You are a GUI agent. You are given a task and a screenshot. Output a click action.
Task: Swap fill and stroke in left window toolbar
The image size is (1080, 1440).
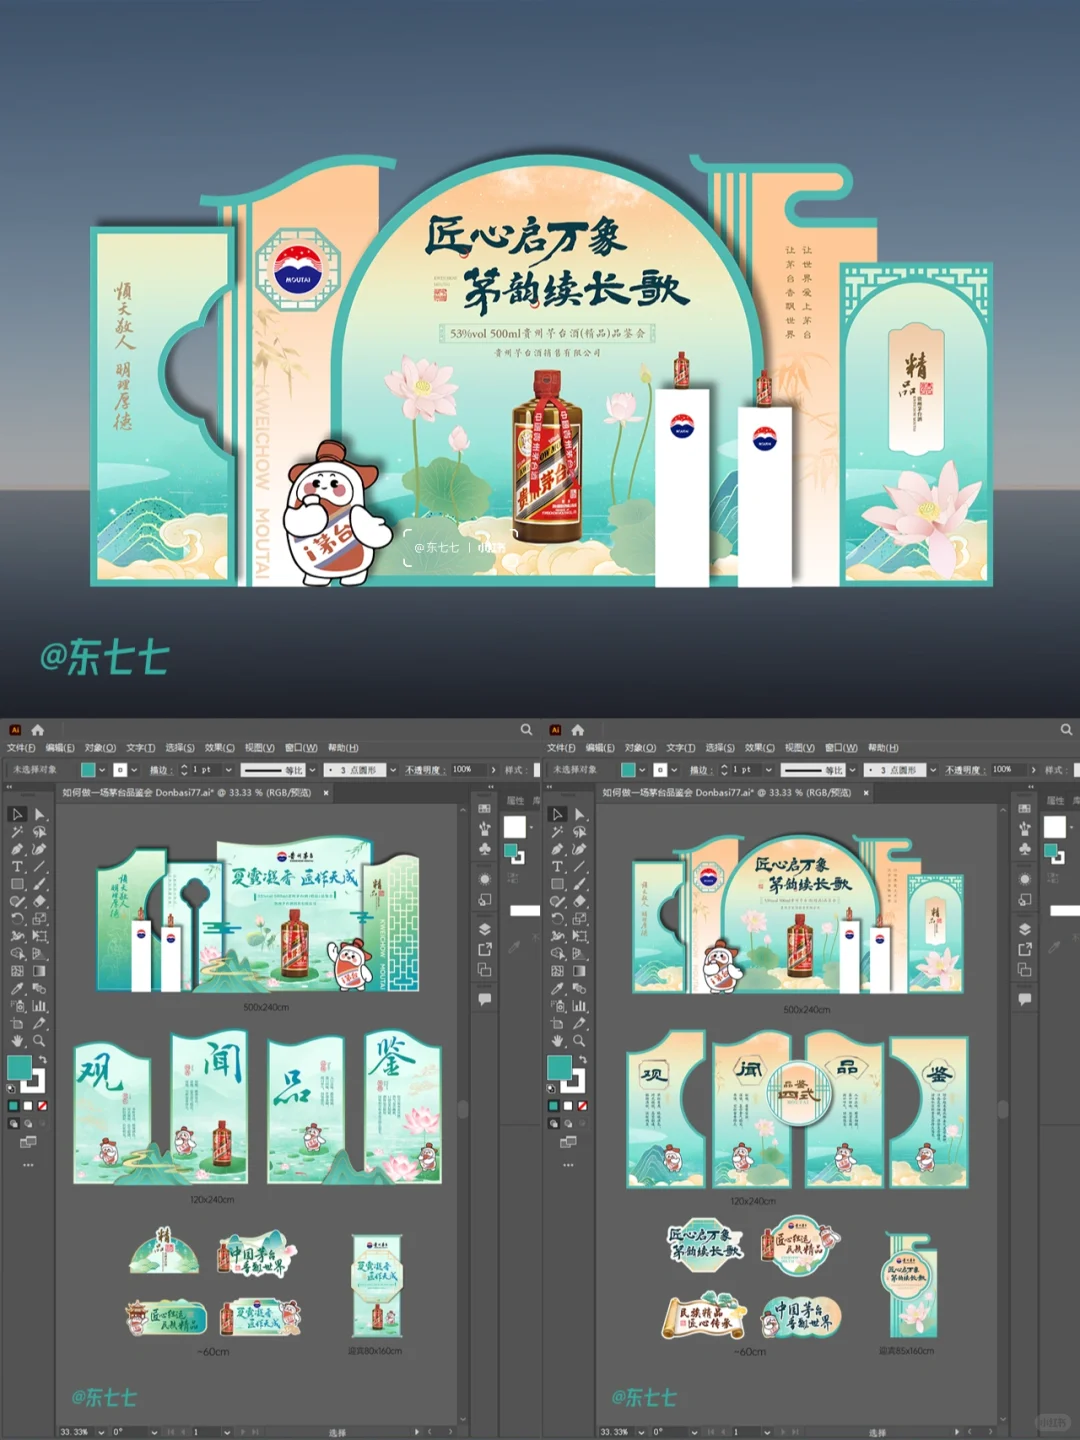(x=42, y=1061)
